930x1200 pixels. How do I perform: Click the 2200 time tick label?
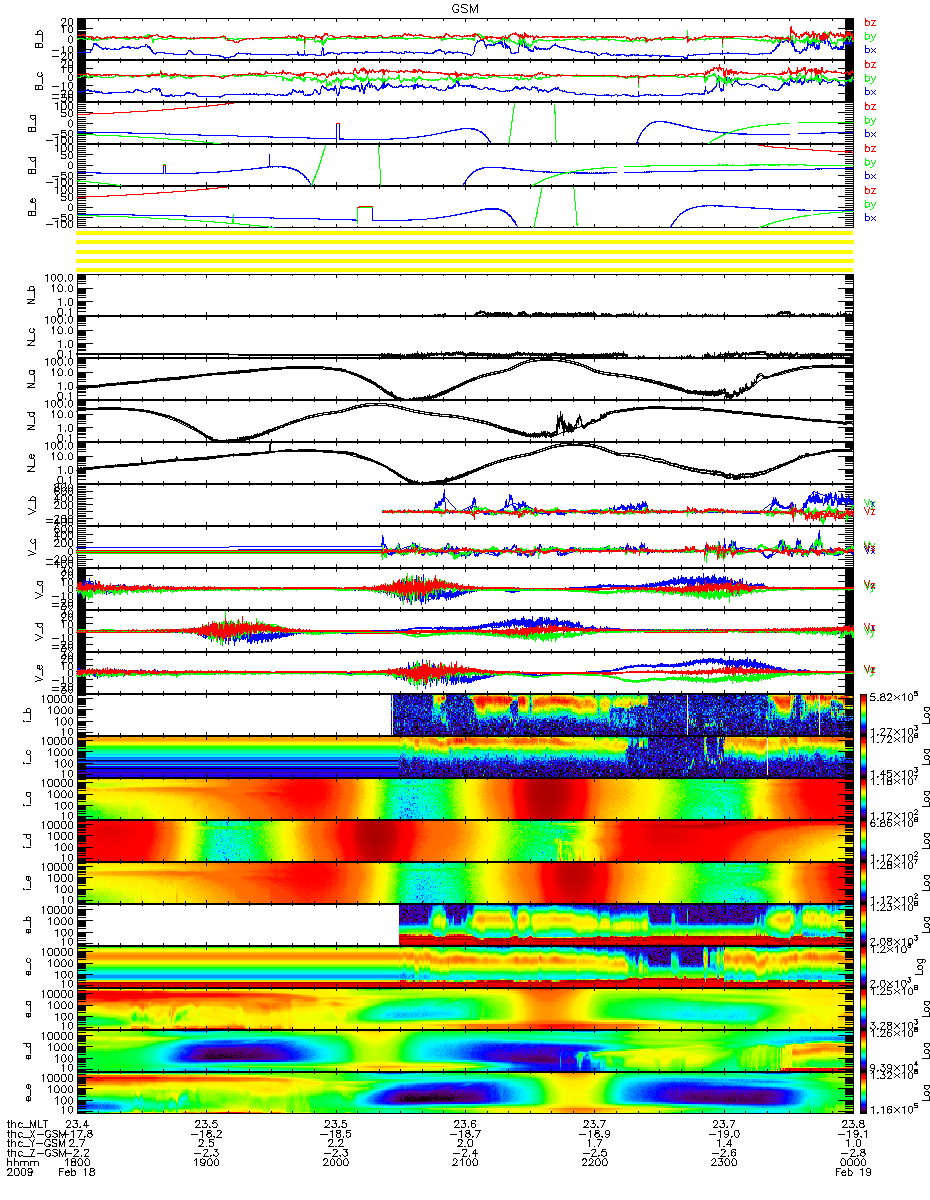click(x=594, y=1163)
